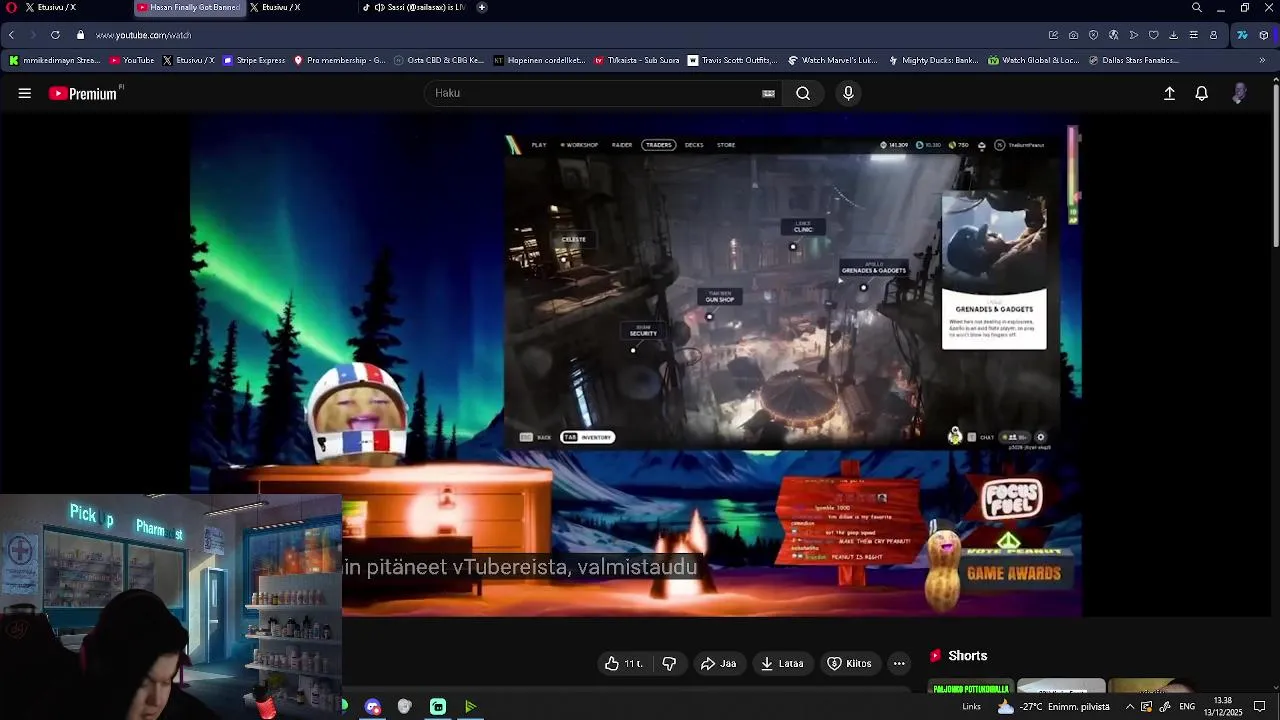Open the first Shorts thumbnail with green caption
Viewport: 1280px width, 720px height.
[x=971, y=687]
